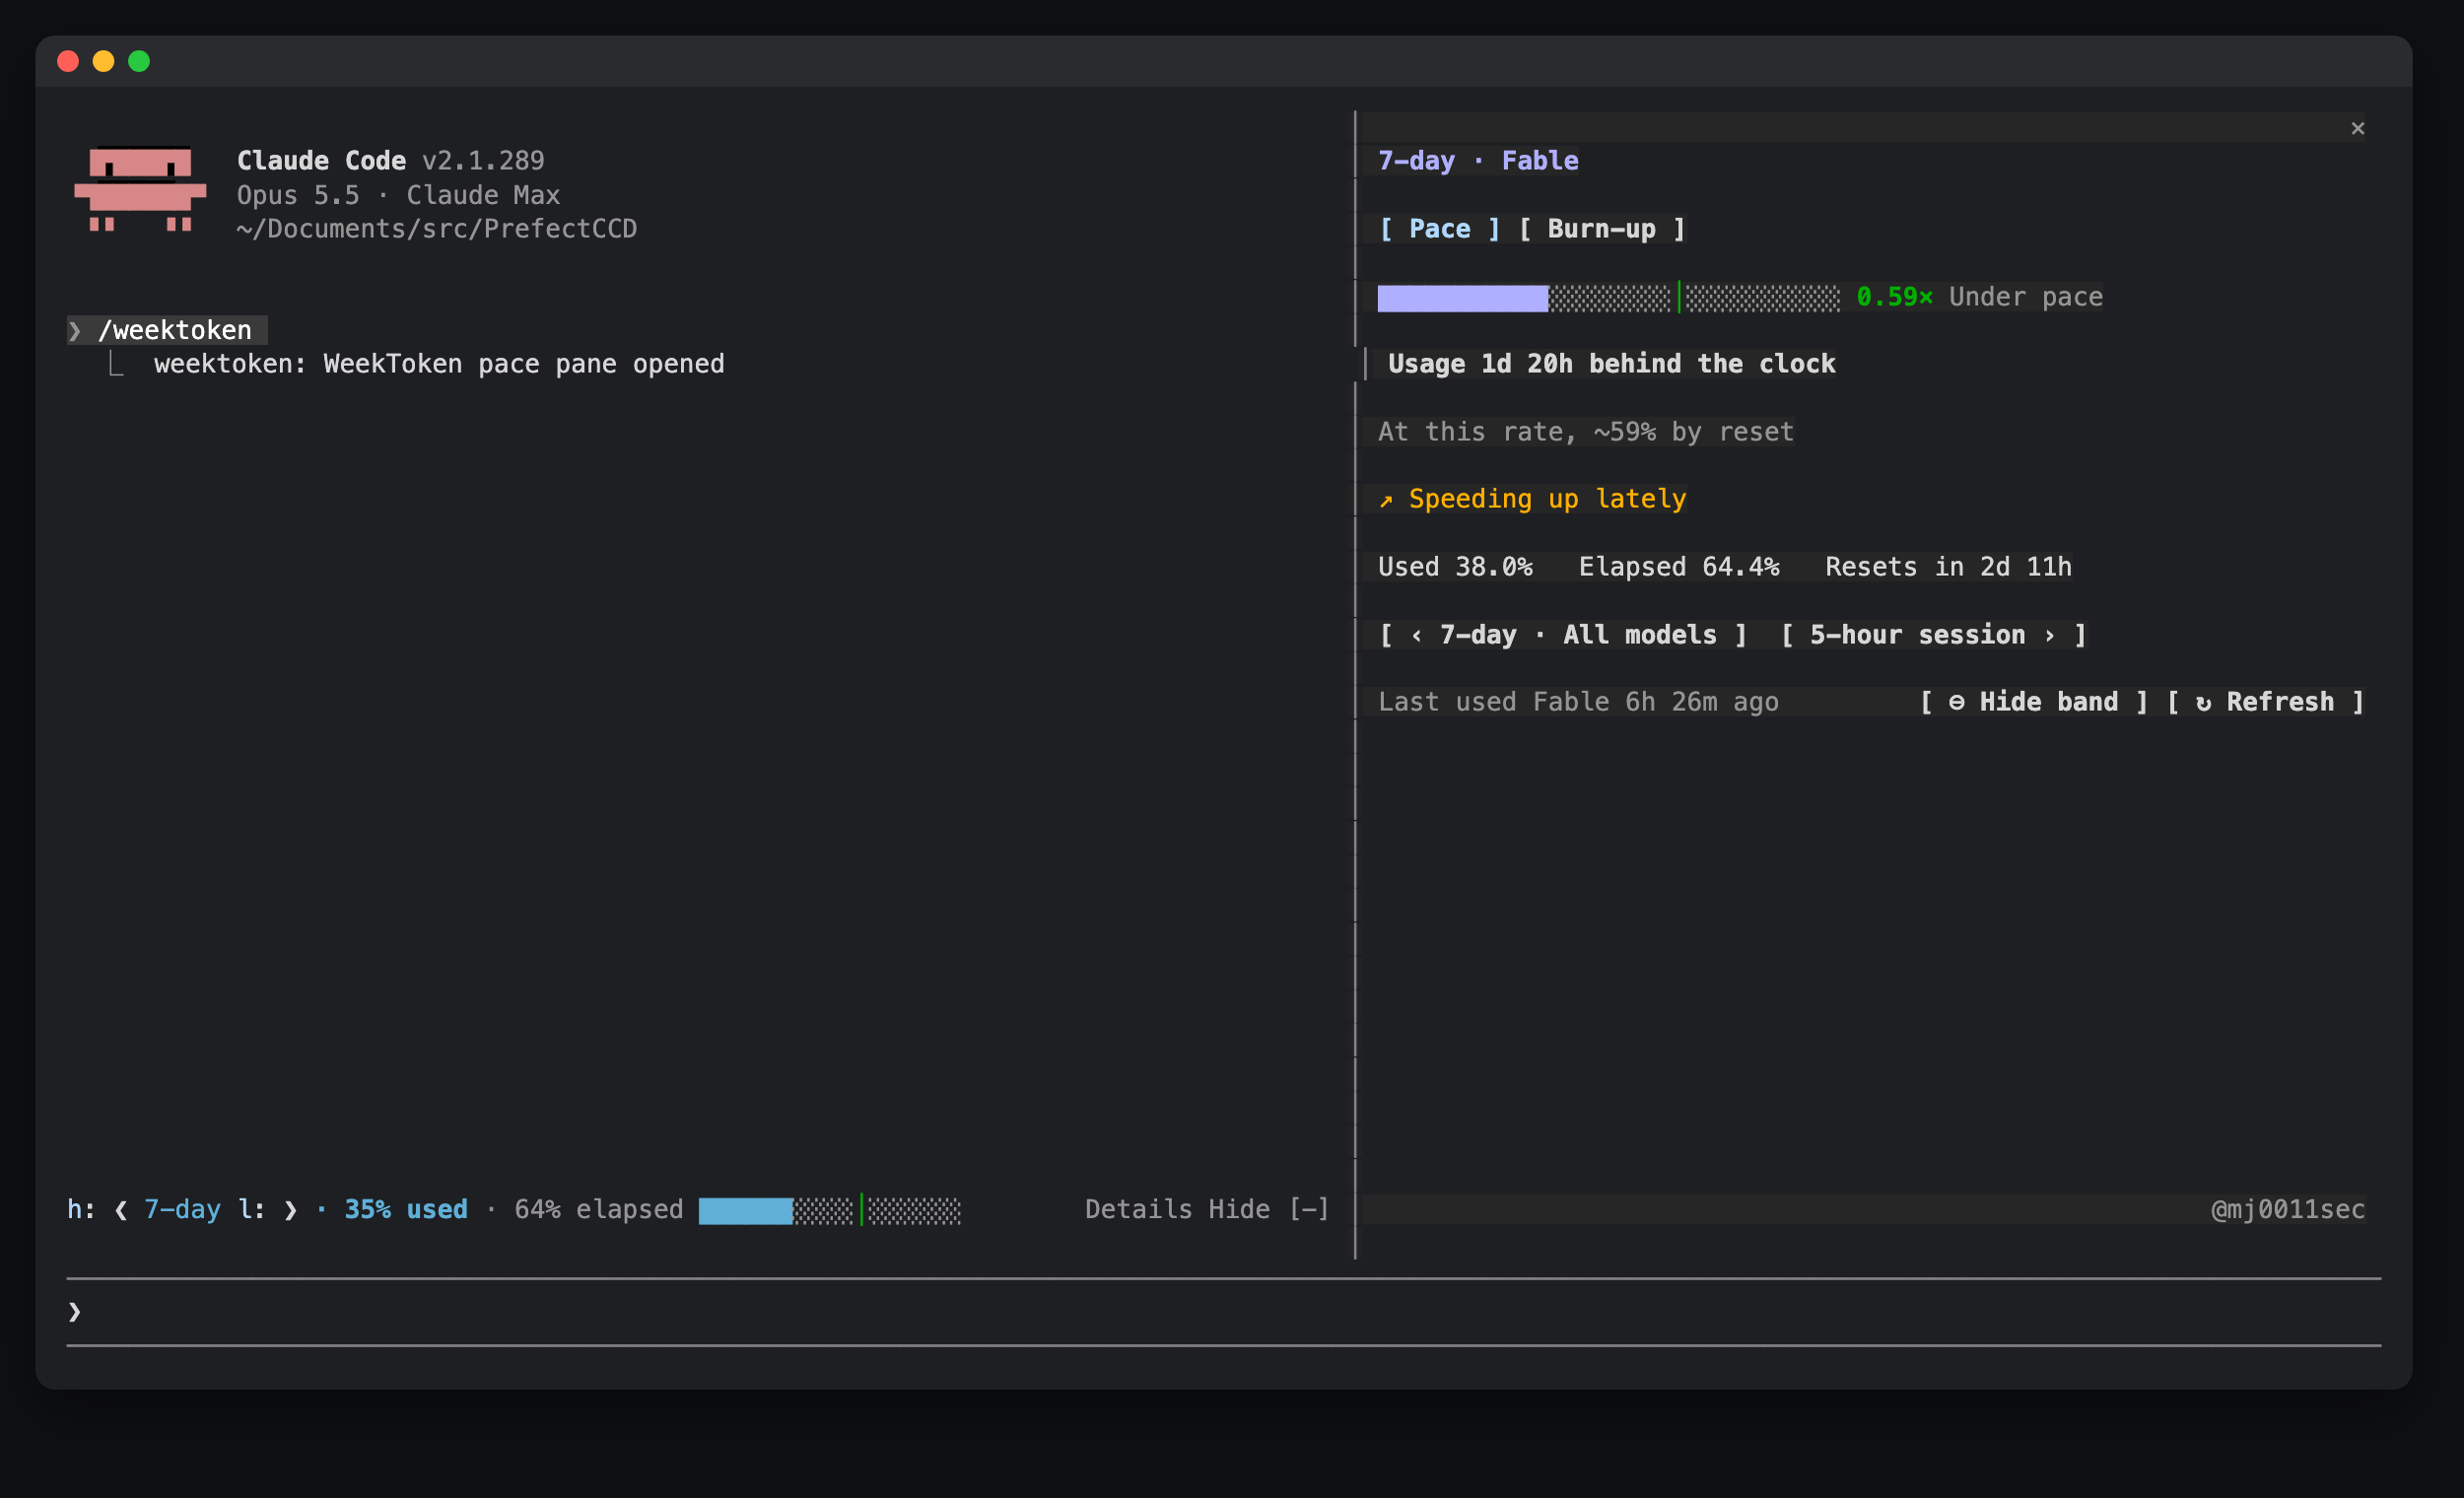Click the '7-day' label in status line

click(182, 1210)
